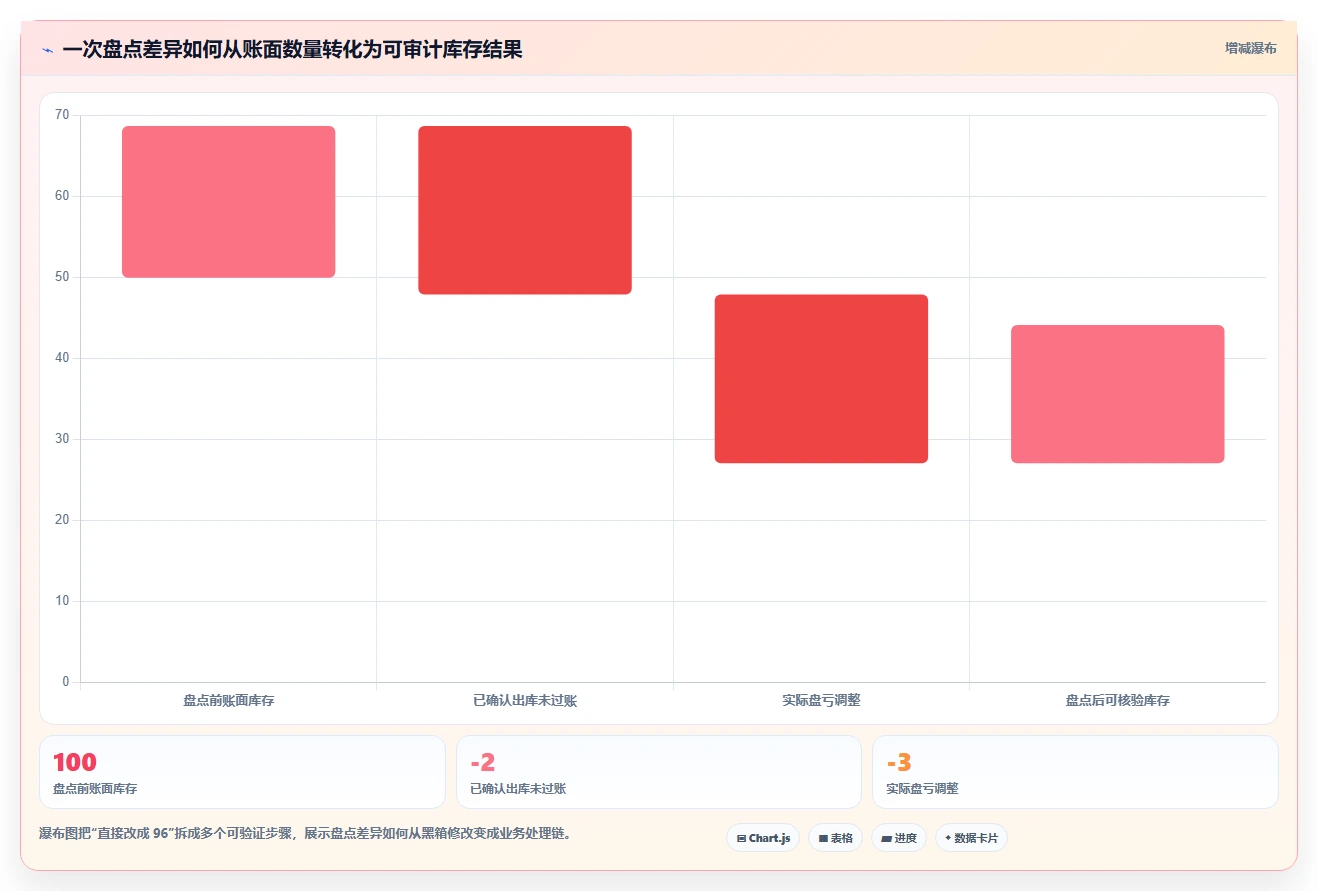
Task: Click the value 100 in first card
Action: pos(75,763)
